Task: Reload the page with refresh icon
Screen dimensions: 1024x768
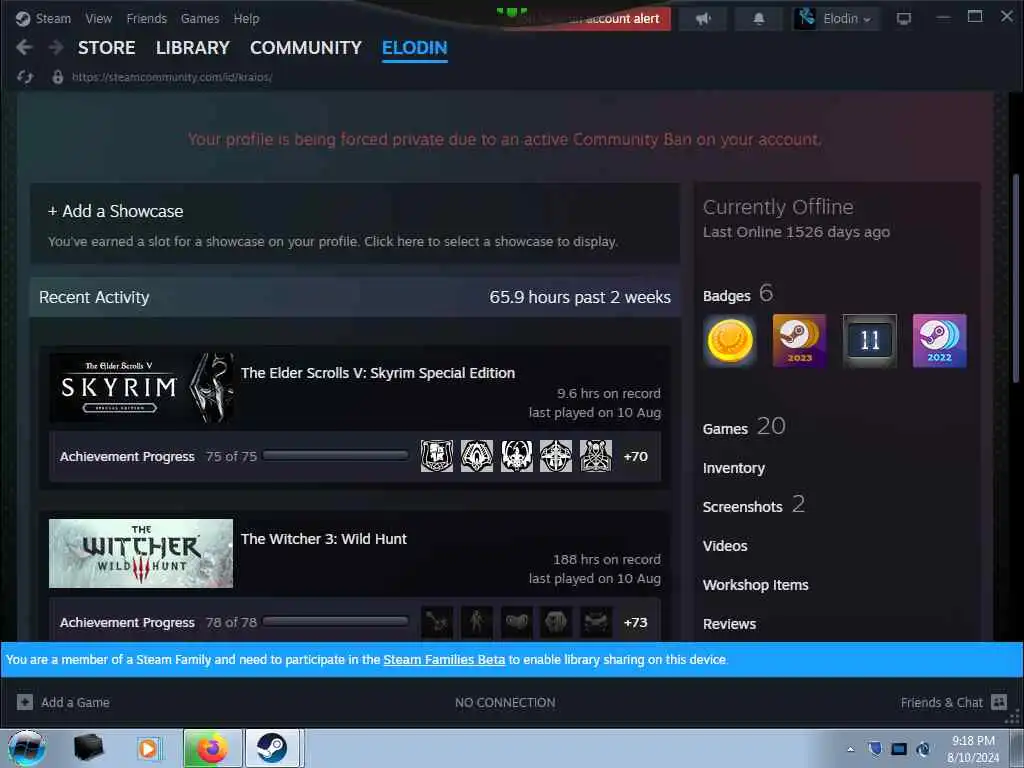Action: point(25,77)
